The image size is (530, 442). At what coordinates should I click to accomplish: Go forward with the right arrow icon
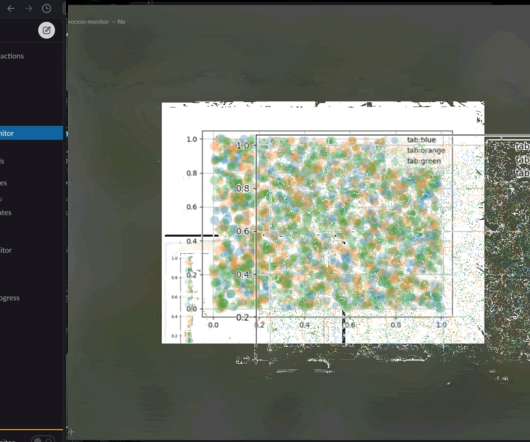pyautogui.click(x=29, y=8)
